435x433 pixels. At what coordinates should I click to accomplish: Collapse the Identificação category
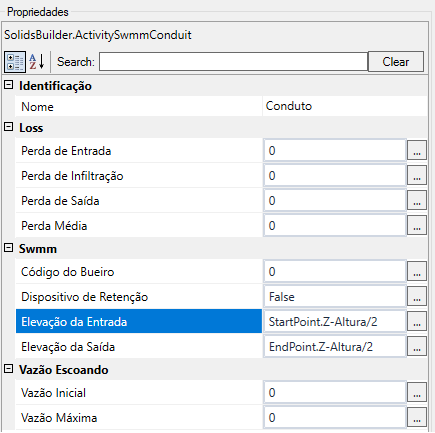(x=9, y=85)
